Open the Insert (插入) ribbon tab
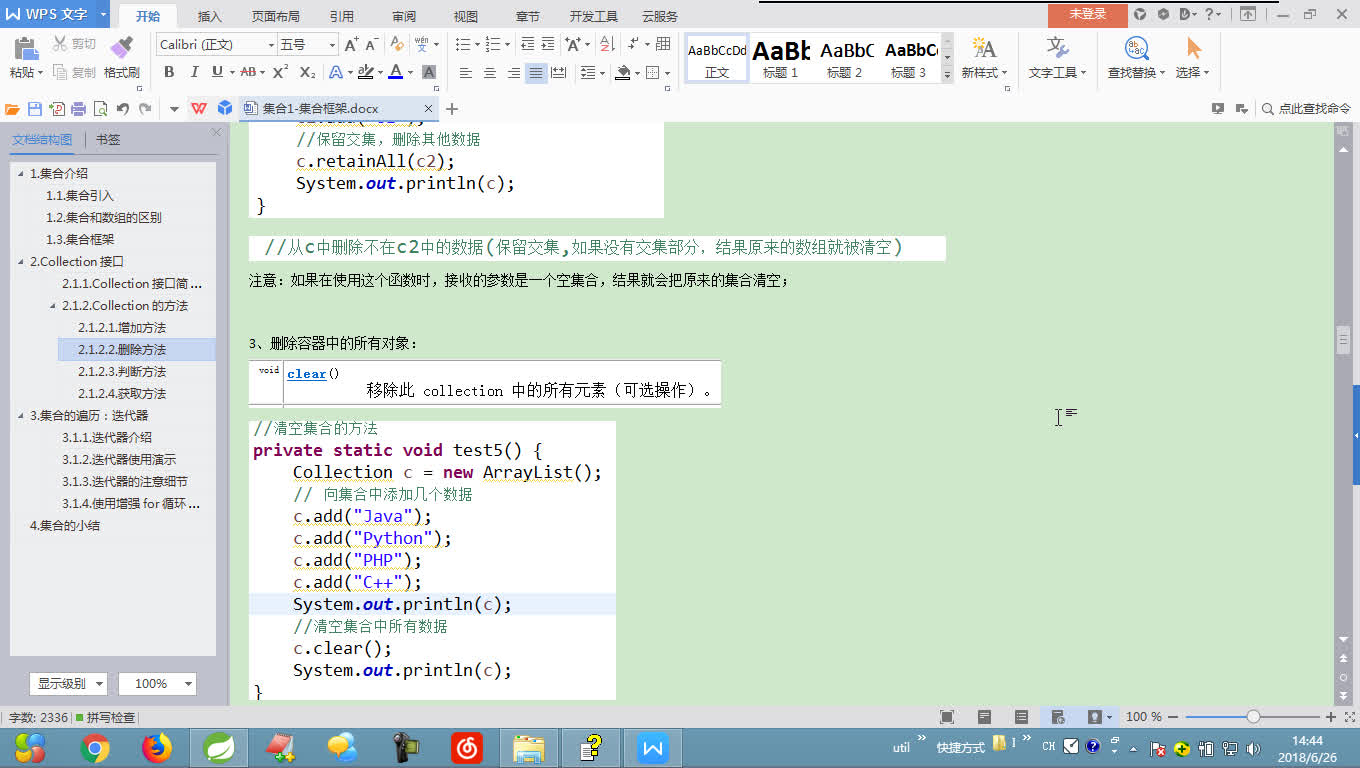 (x=210, y=16)
